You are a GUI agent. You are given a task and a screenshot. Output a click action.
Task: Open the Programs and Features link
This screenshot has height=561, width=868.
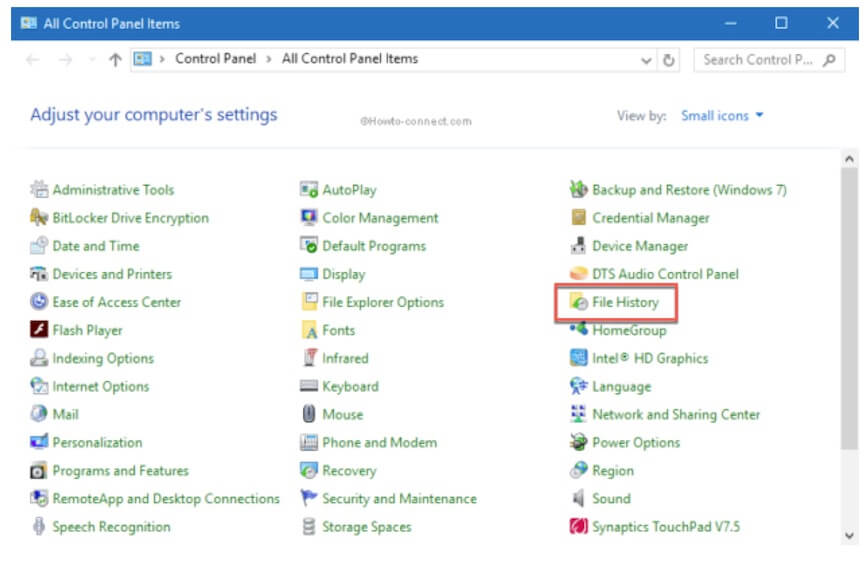pos(120,470)
